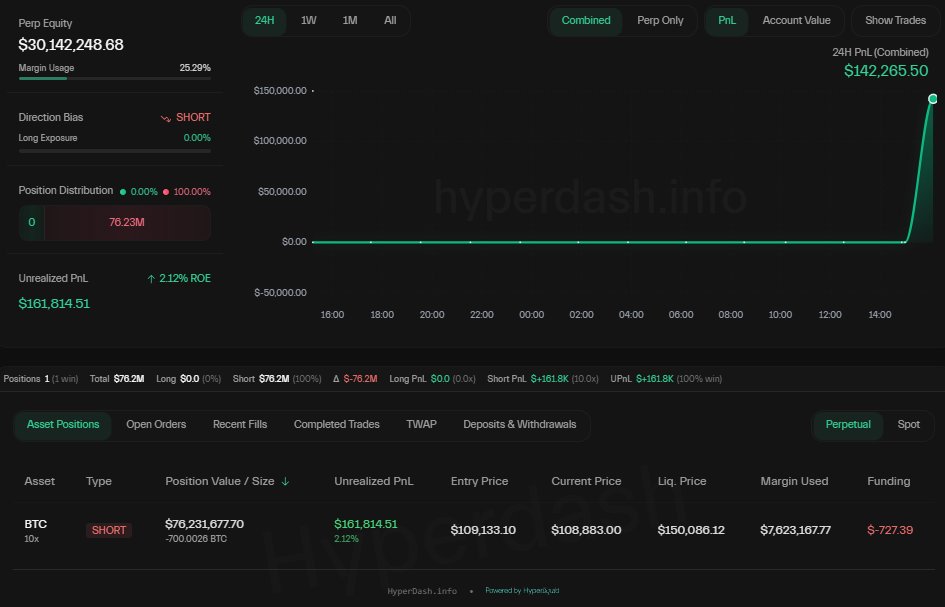Sort by Position Value / Size arrow
The width and height of the screenshot is (945, 607).
pyautogui.click(x=286, y=481)
